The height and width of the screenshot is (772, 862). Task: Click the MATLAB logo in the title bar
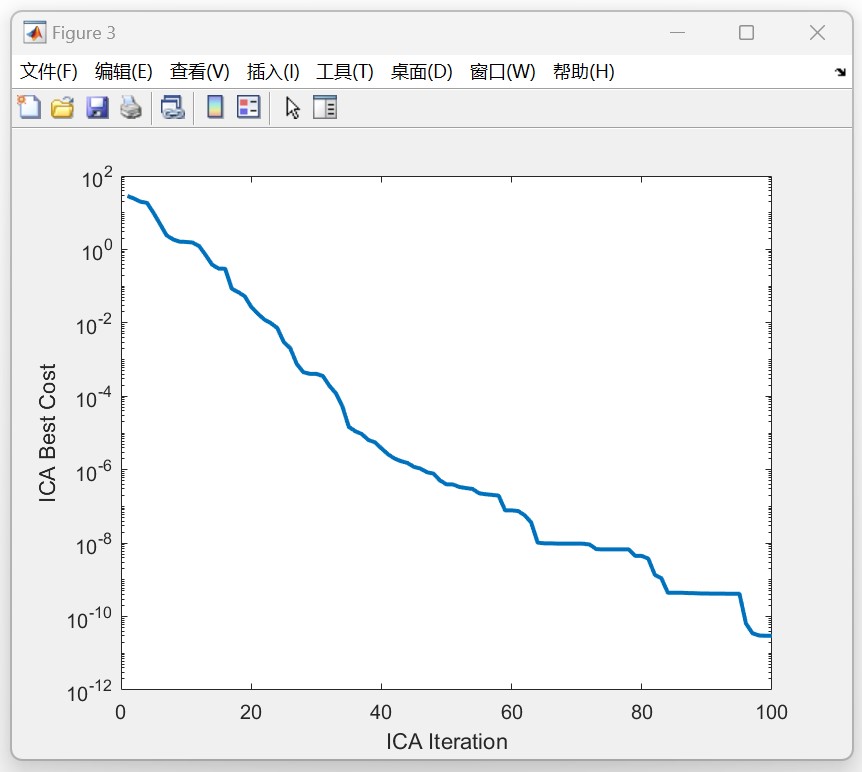(x=35, y=33)
